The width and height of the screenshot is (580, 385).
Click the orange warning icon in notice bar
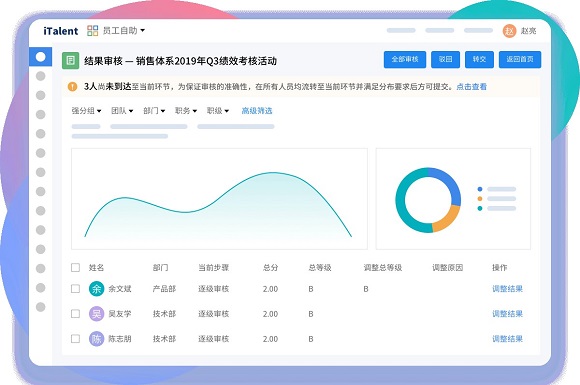coord(72,87)
